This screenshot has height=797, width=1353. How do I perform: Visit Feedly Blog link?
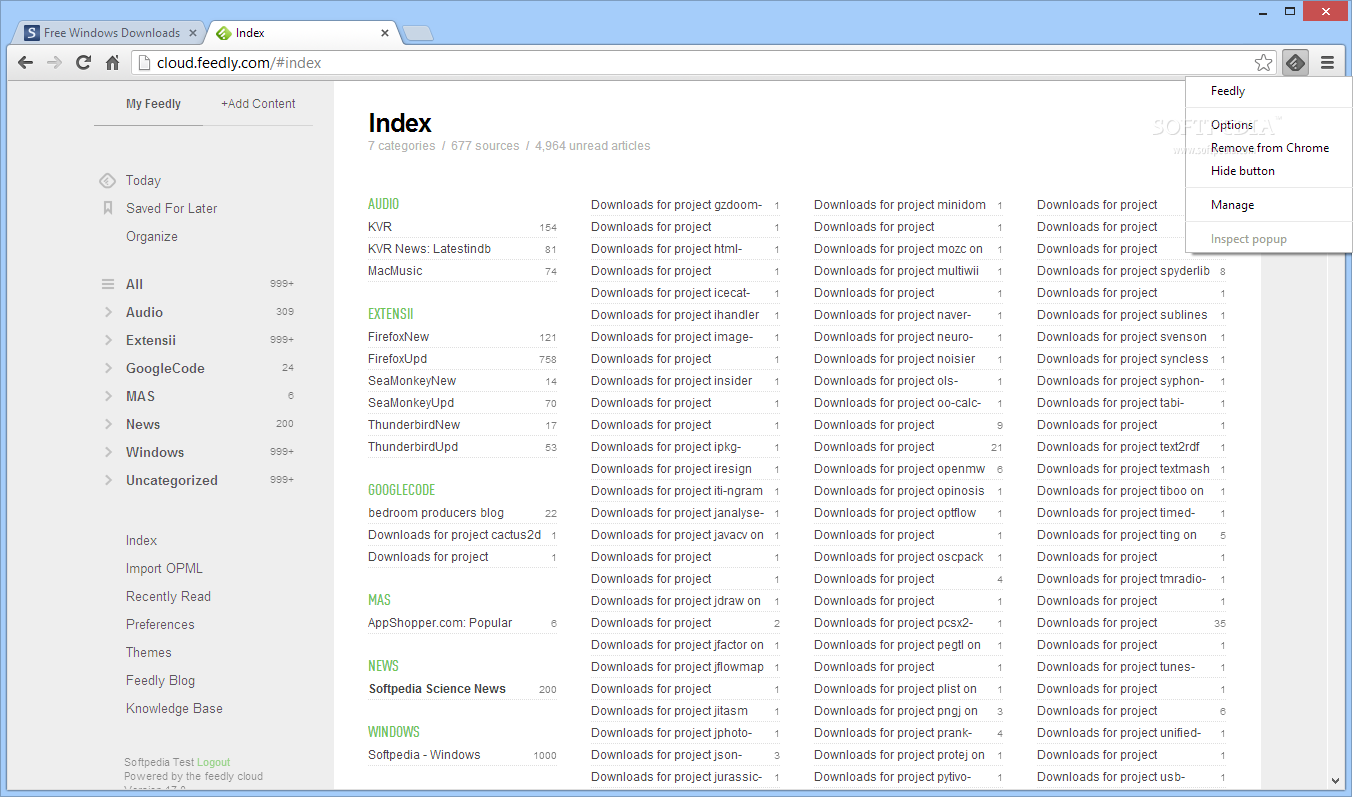tap(160, 681)
